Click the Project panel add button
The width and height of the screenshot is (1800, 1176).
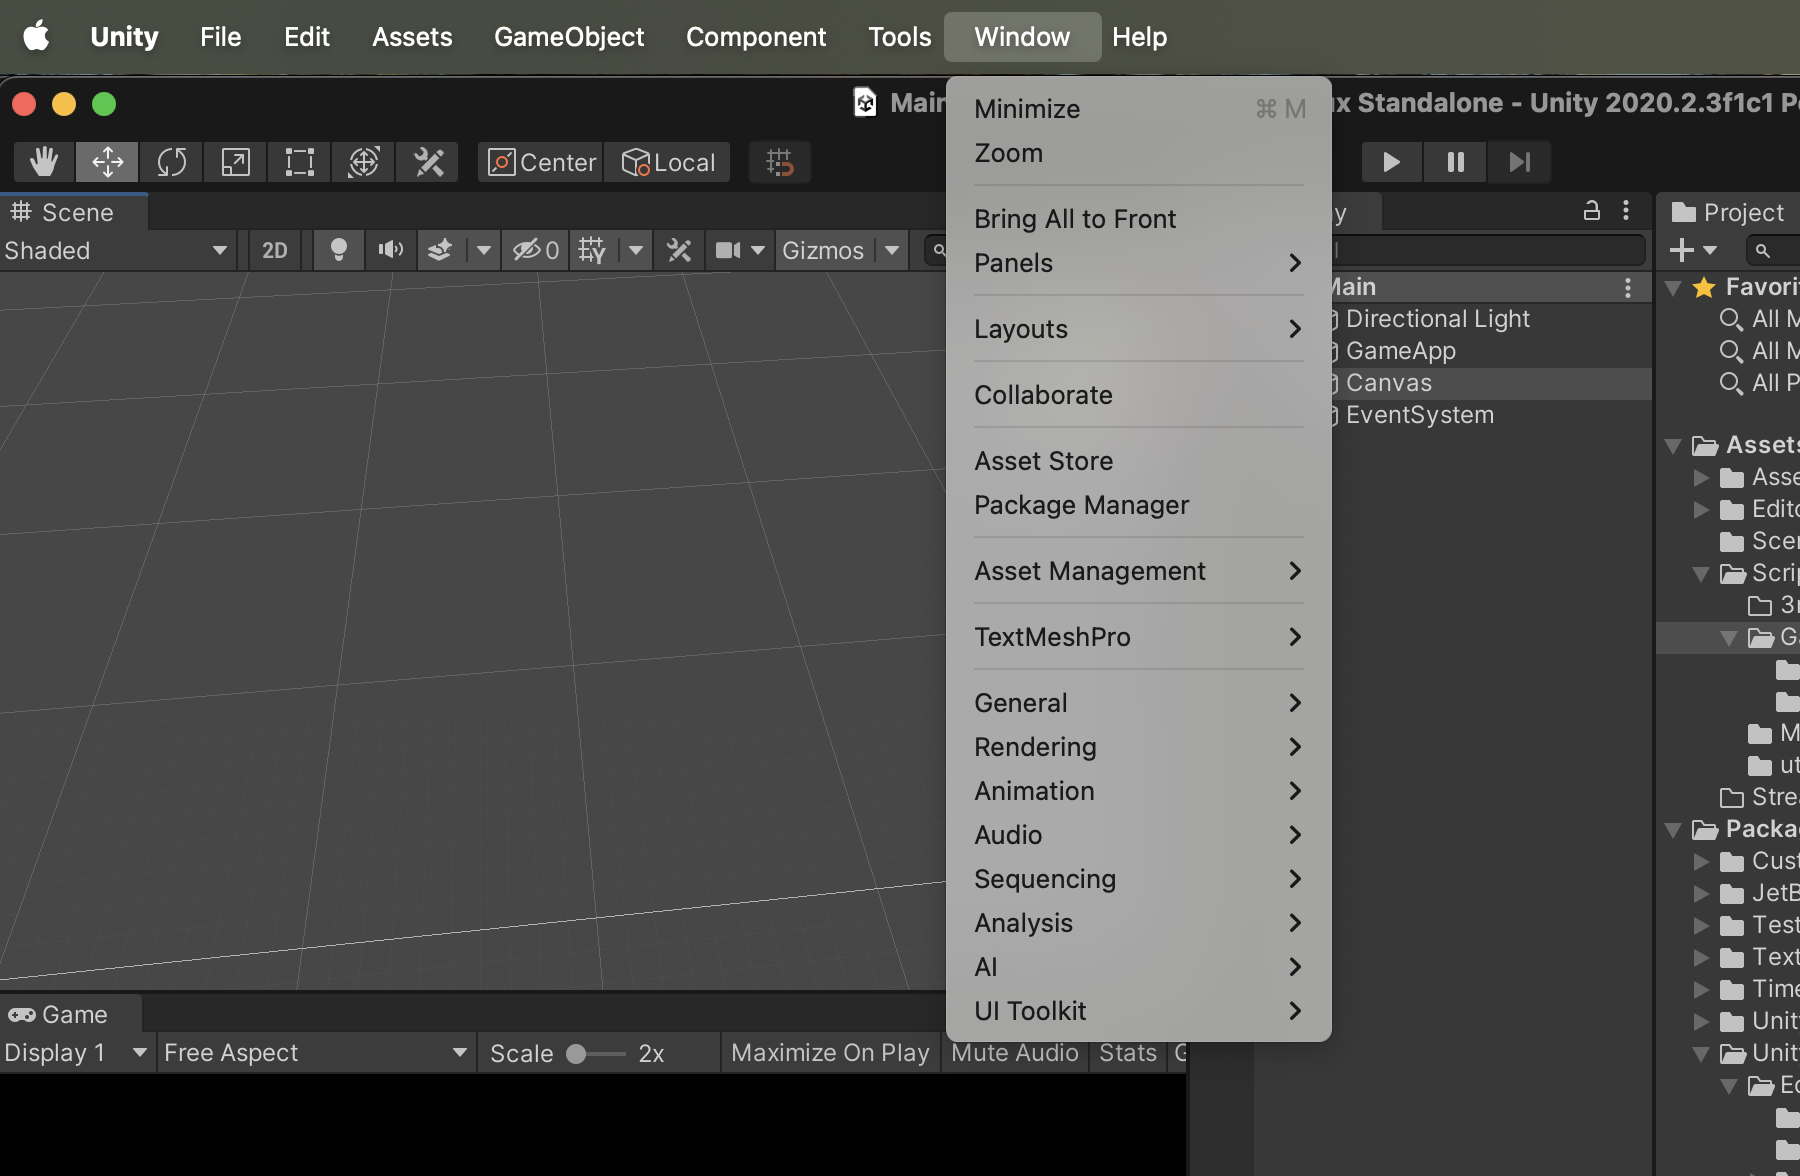[1692, 250]
